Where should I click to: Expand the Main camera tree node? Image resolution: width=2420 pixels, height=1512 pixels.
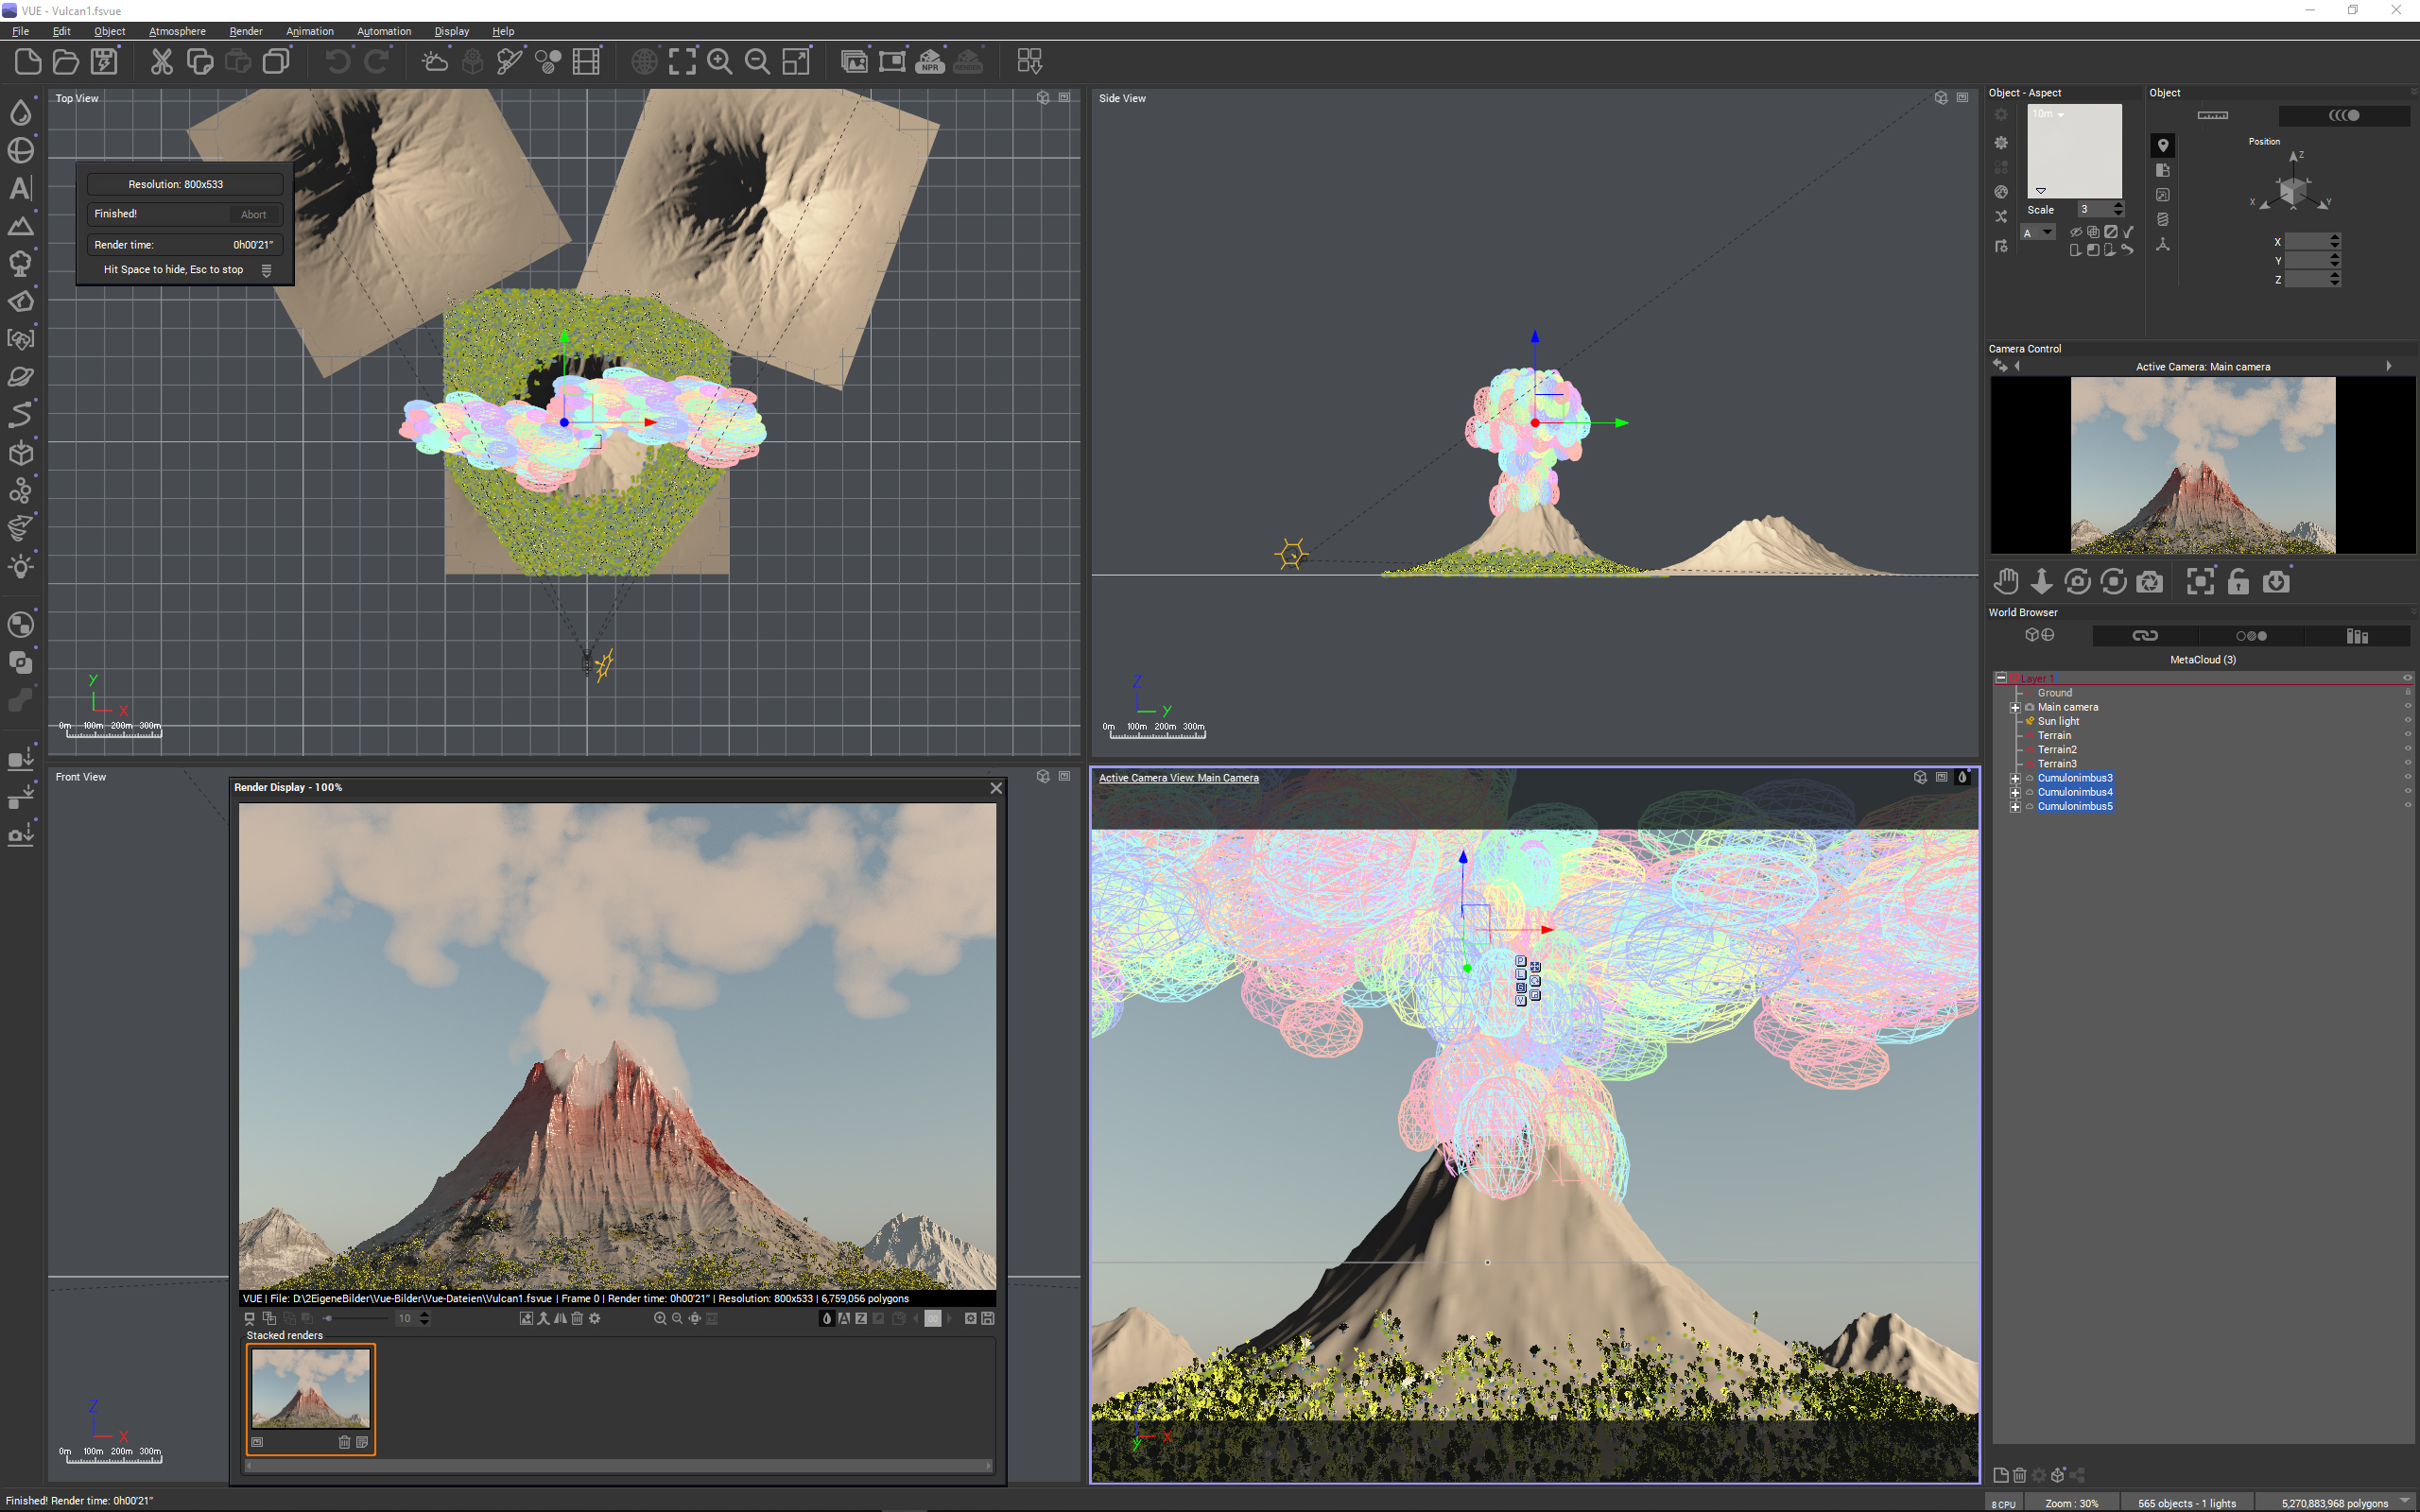tap(2015, 707)
